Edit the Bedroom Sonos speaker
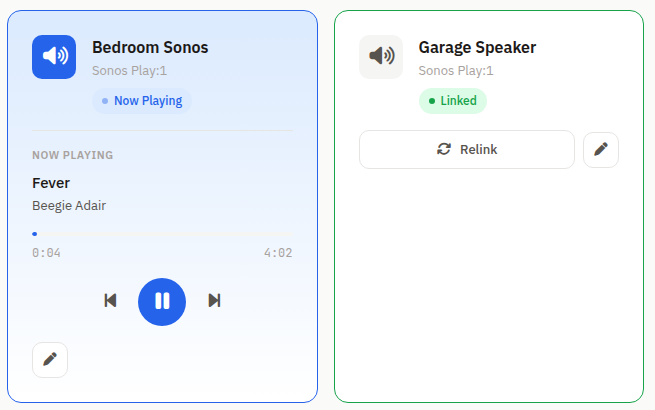This screenshot has height=410, width=655. point(50,360)
